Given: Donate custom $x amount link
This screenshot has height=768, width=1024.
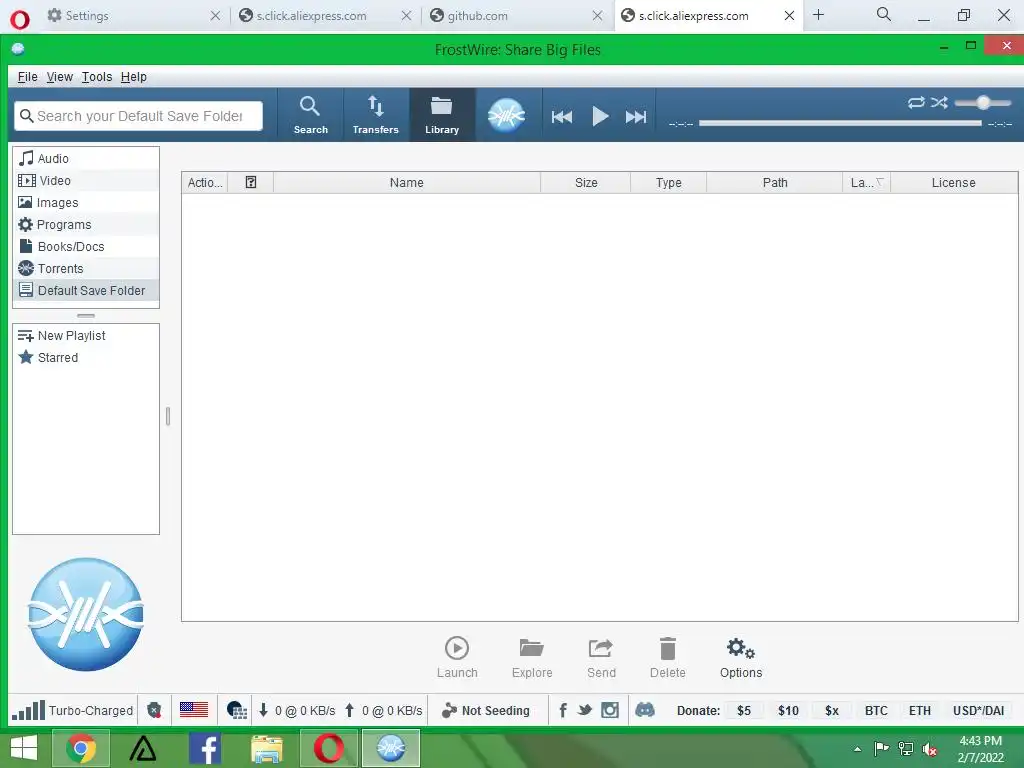Looking at the screenshot, I should (x=831, y=711).
